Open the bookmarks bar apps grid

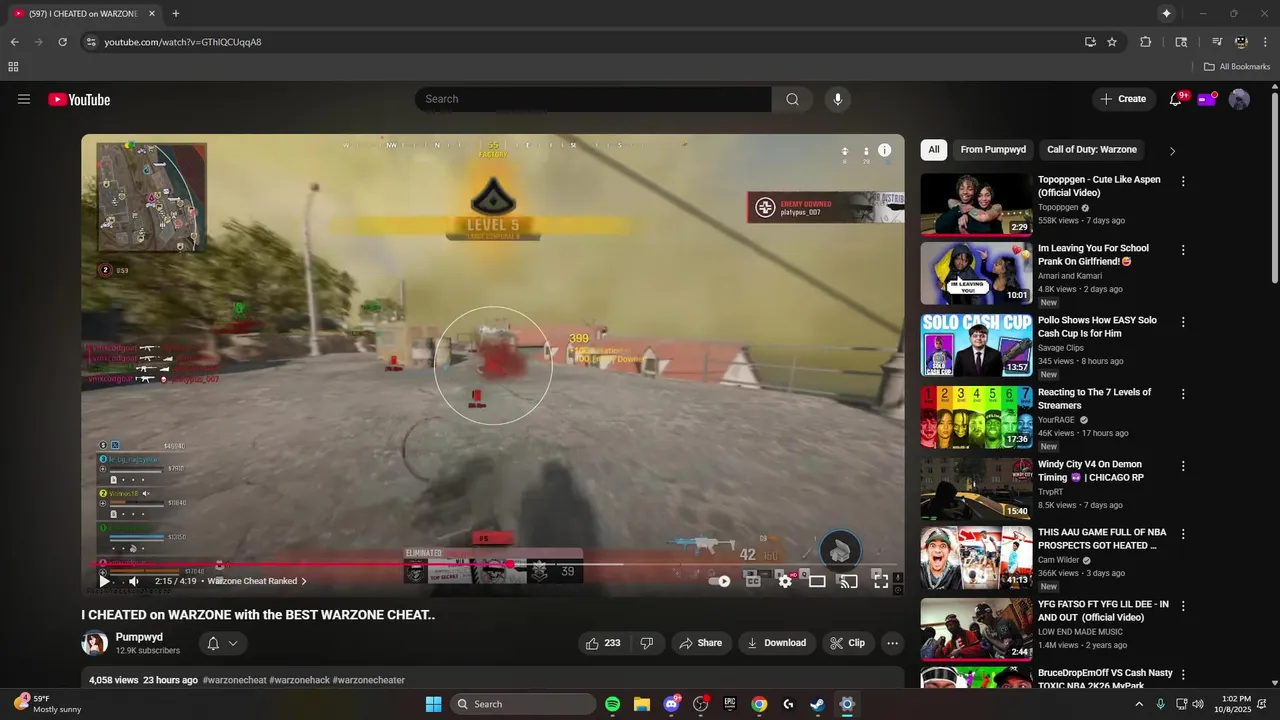point(13,67)
